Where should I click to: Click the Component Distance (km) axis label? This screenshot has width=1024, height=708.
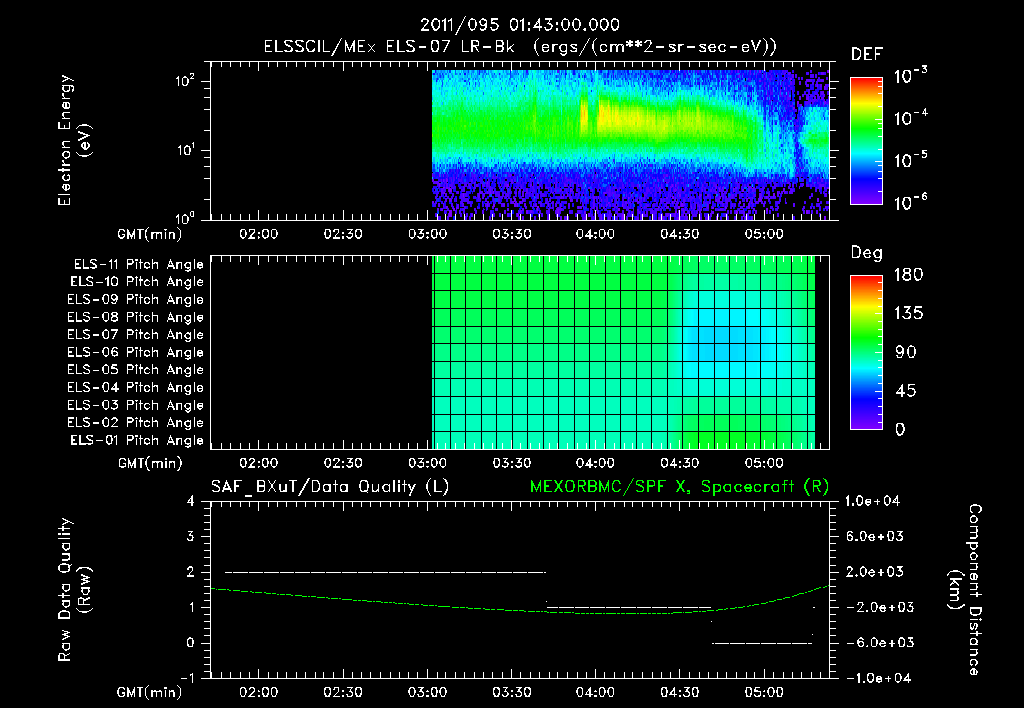click(964, 590)
